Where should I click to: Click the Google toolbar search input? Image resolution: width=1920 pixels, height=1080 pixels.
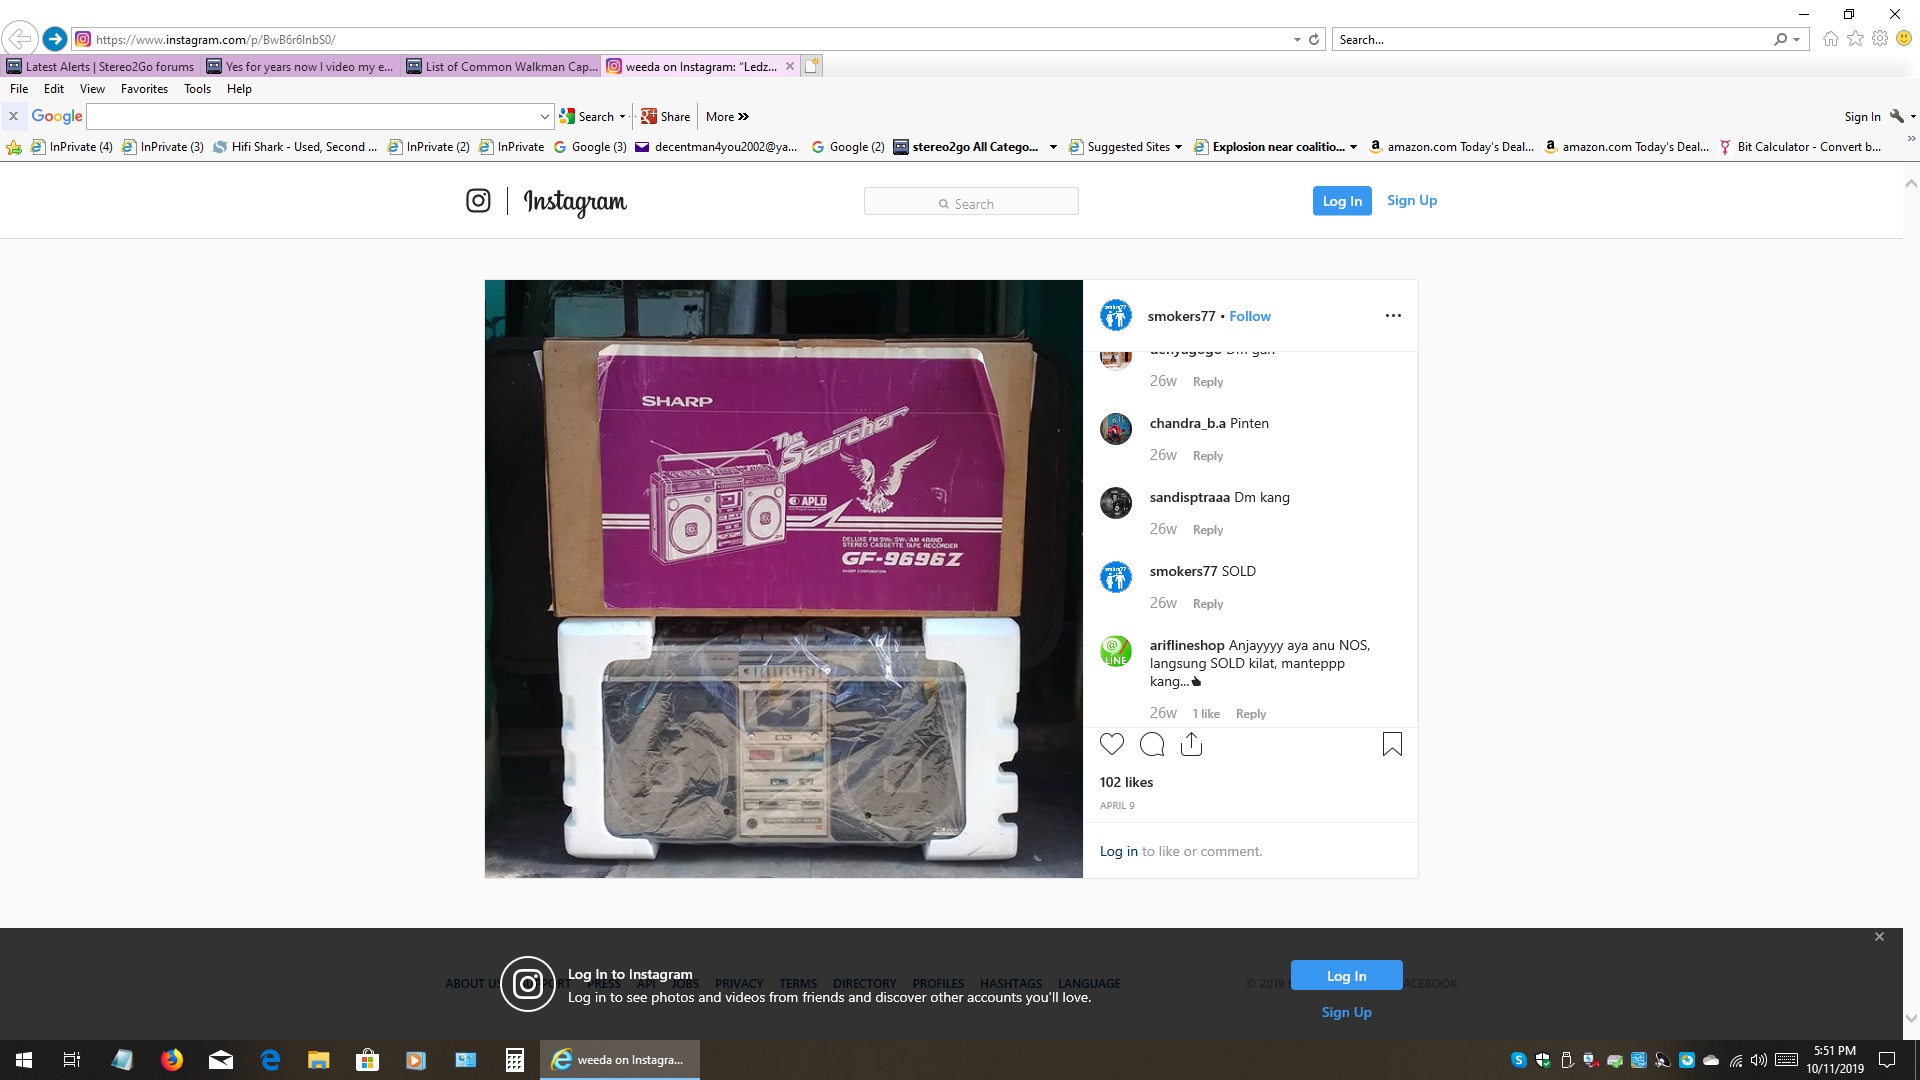(x=312, y=117)
